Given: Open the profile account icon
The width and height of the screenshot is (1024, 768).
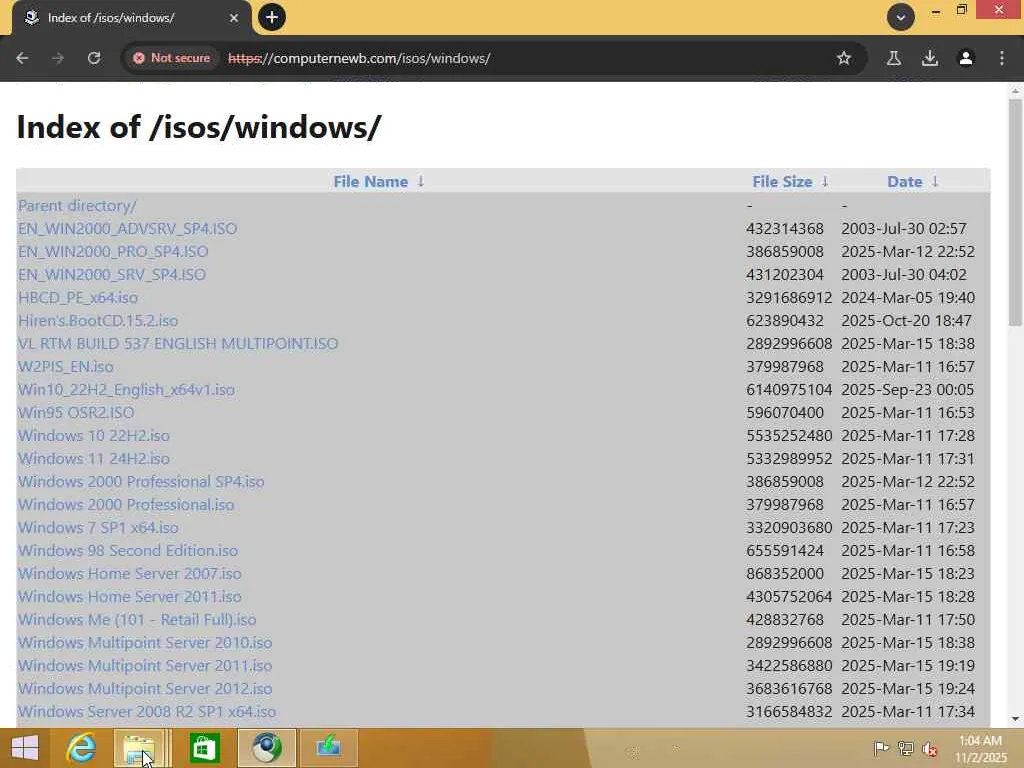Looking at the screenshot, I should (966, 58).
